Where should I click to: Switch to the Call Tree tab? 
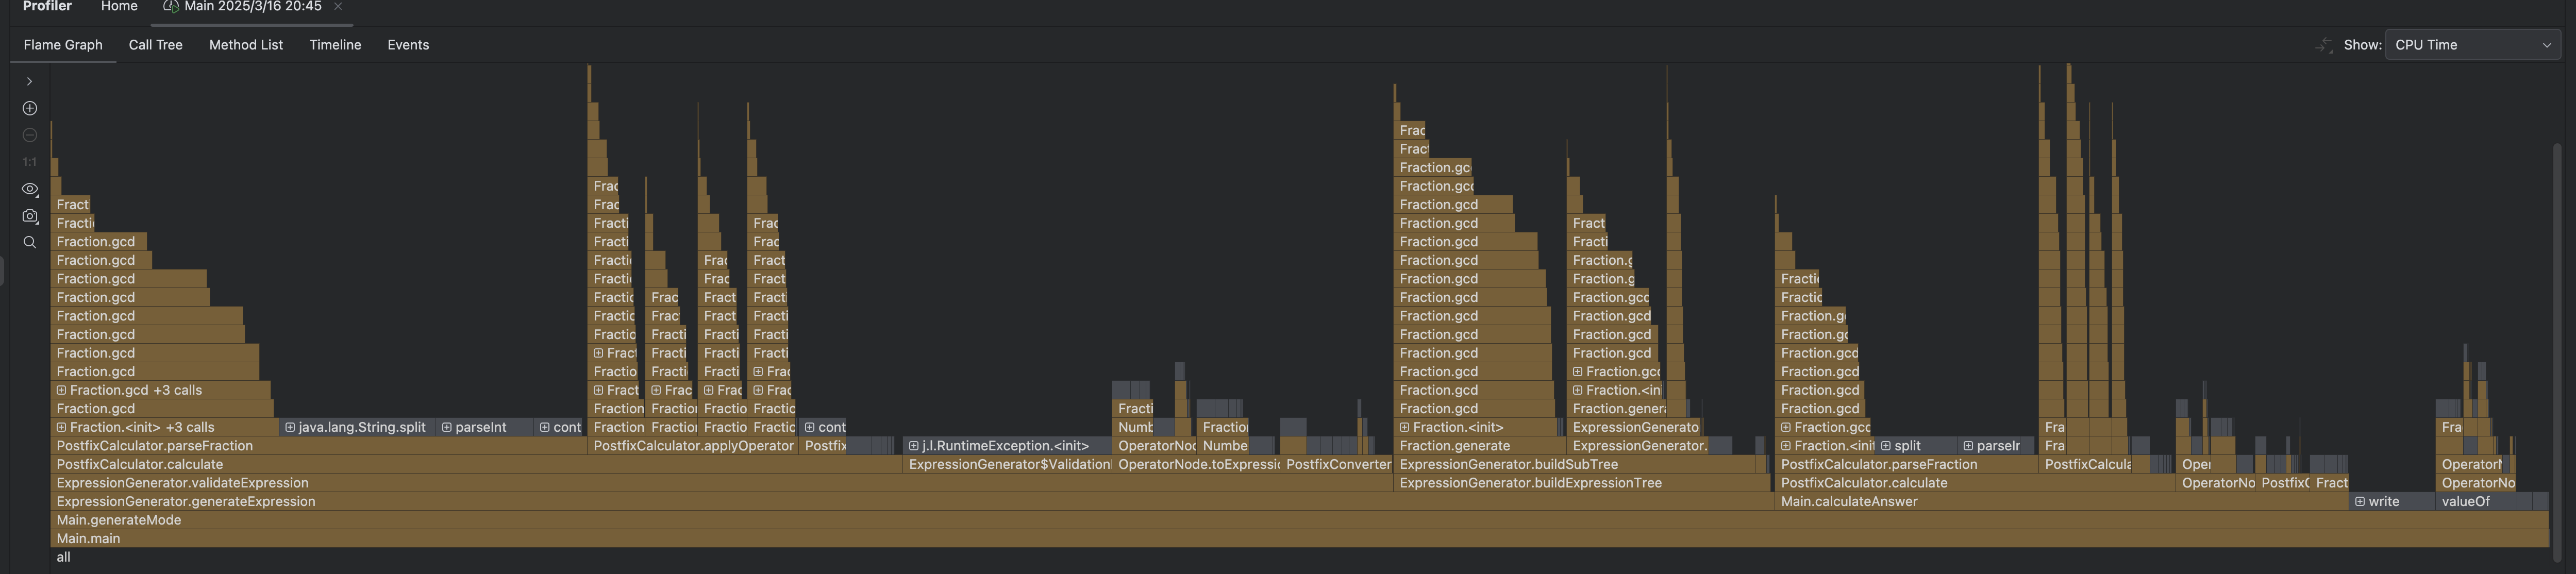(x=155, y=45)
